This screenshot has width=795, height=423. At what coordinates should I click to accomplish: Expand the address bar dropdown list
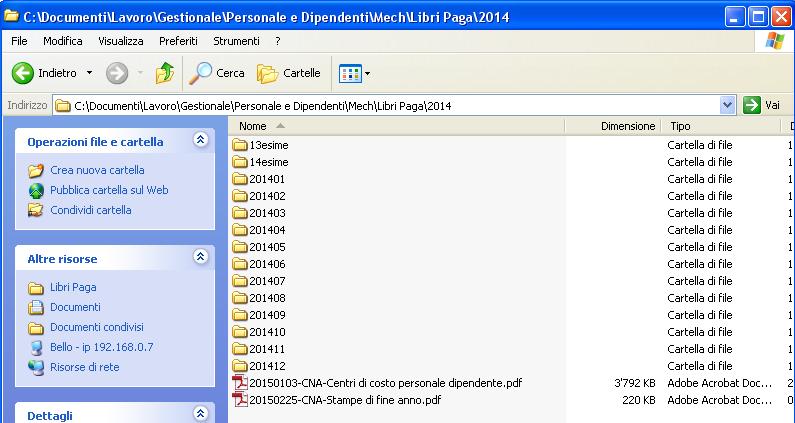[727, 105]
